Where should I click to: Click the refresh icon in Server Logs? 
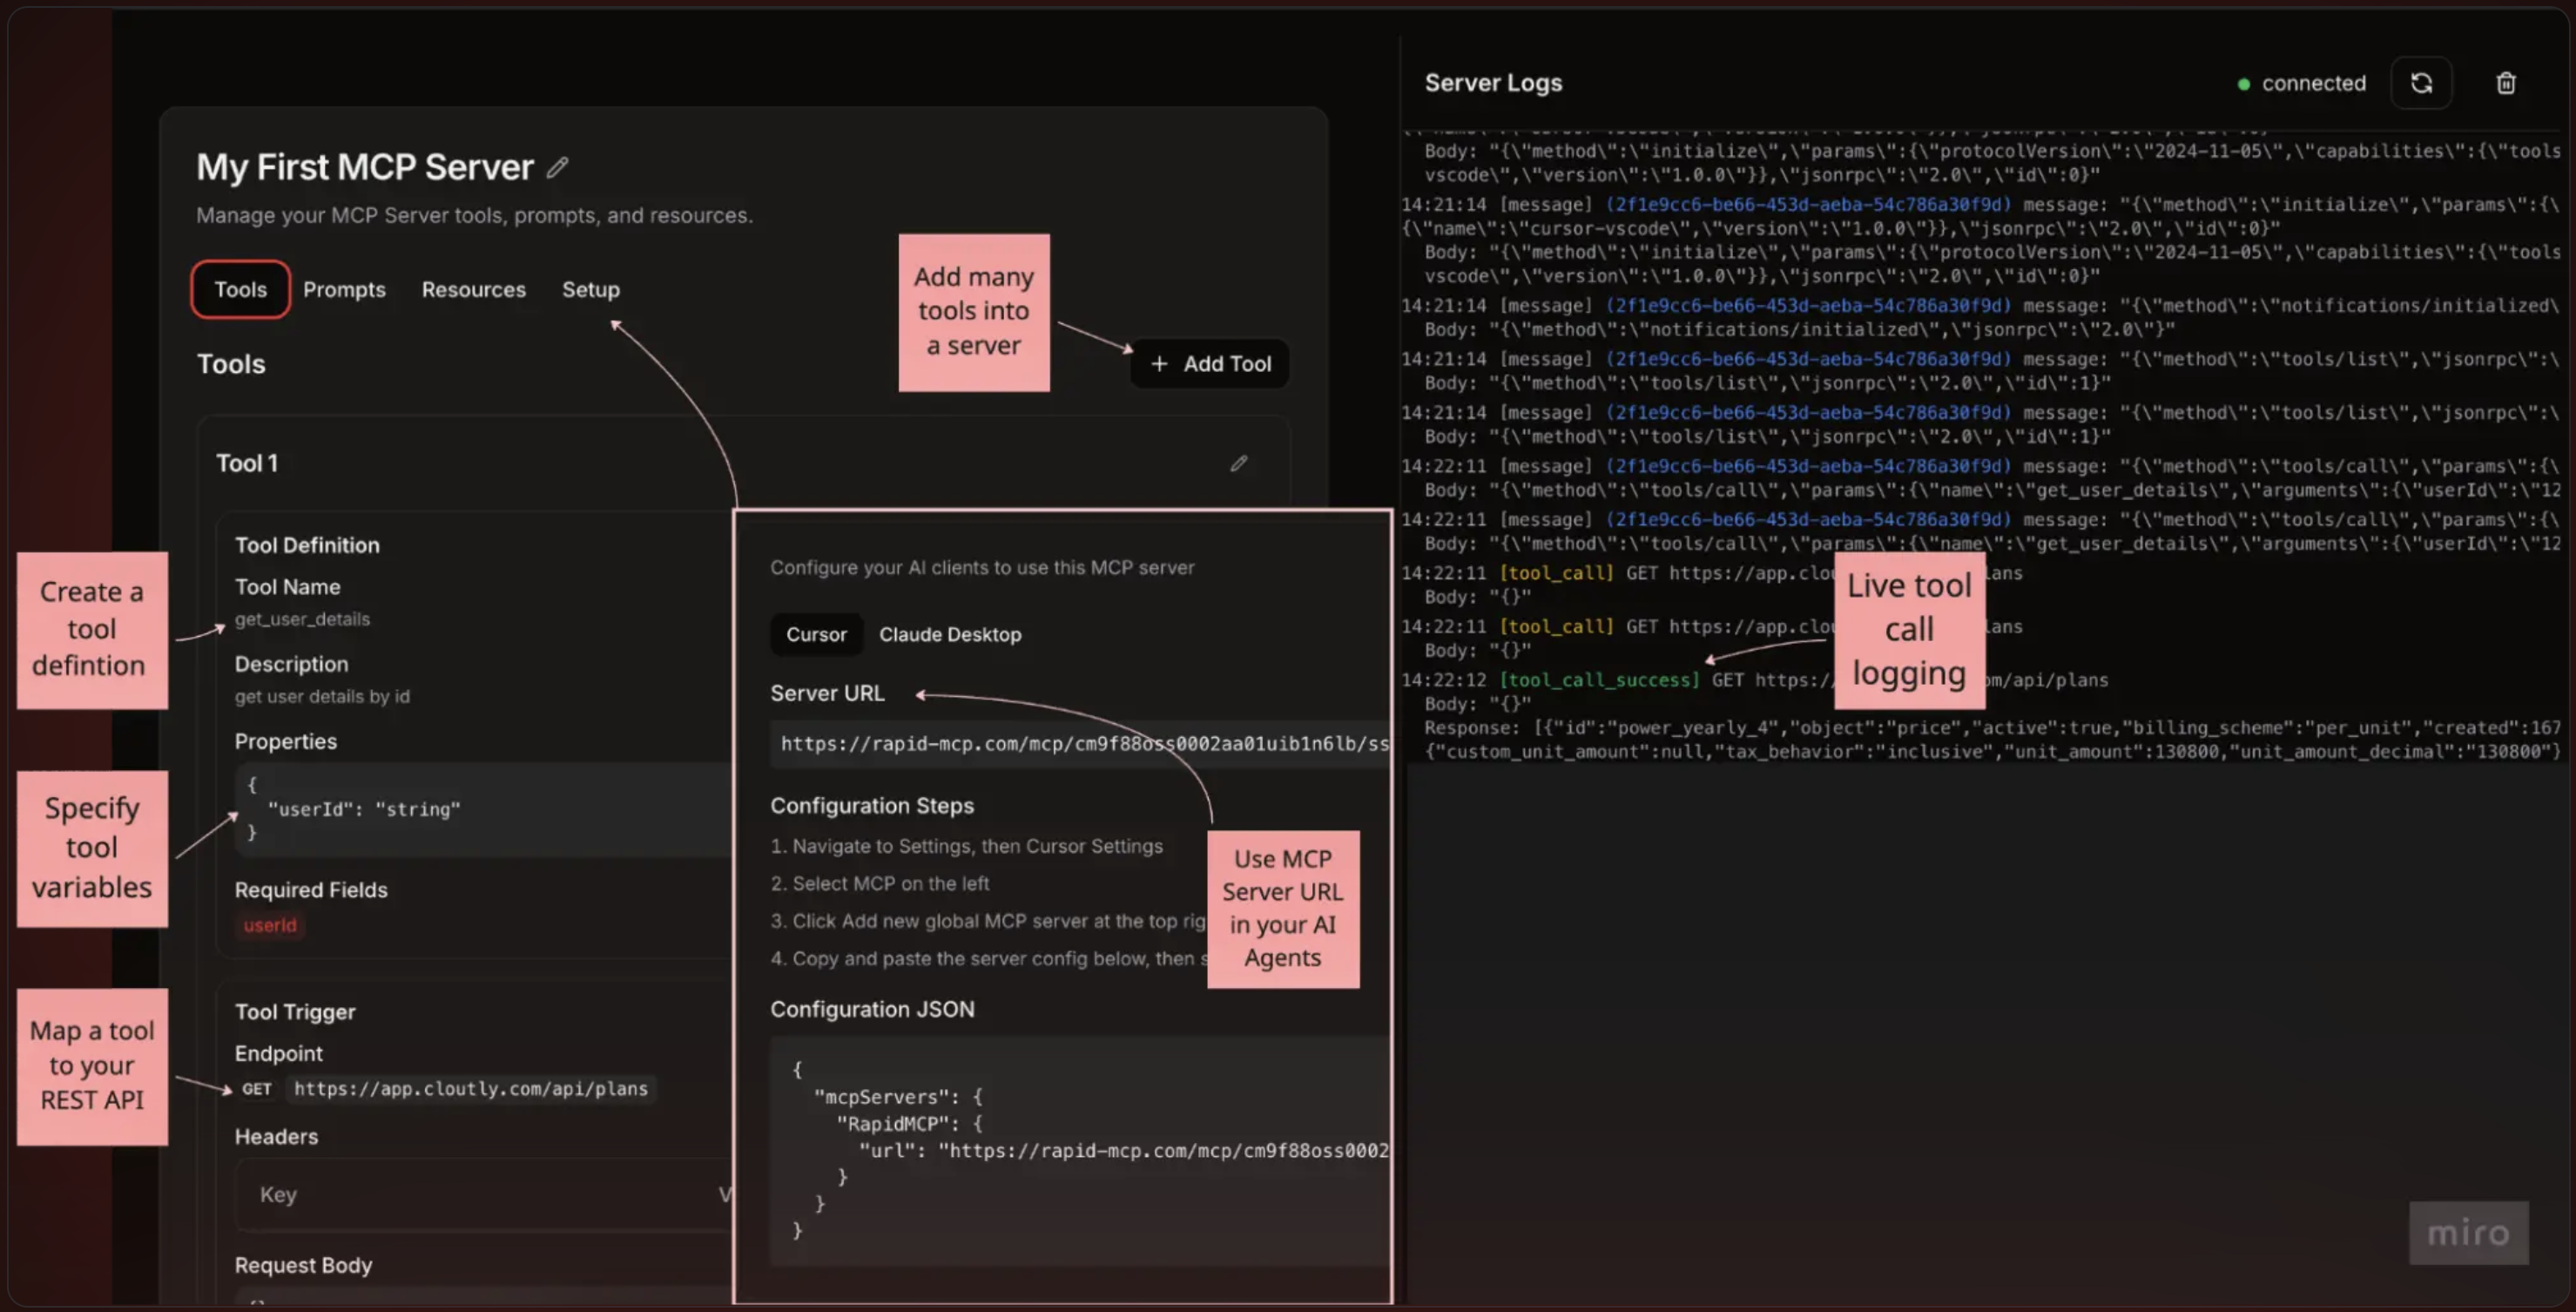click(2421, 83)
